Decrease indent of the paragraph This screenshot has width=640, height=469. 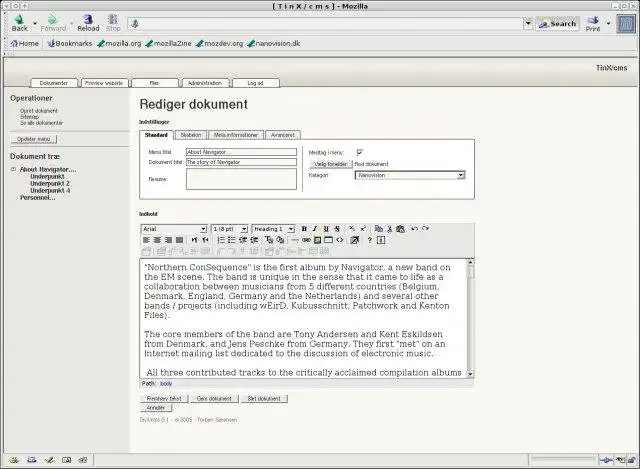pyautogui.click(x=243, y=240)
